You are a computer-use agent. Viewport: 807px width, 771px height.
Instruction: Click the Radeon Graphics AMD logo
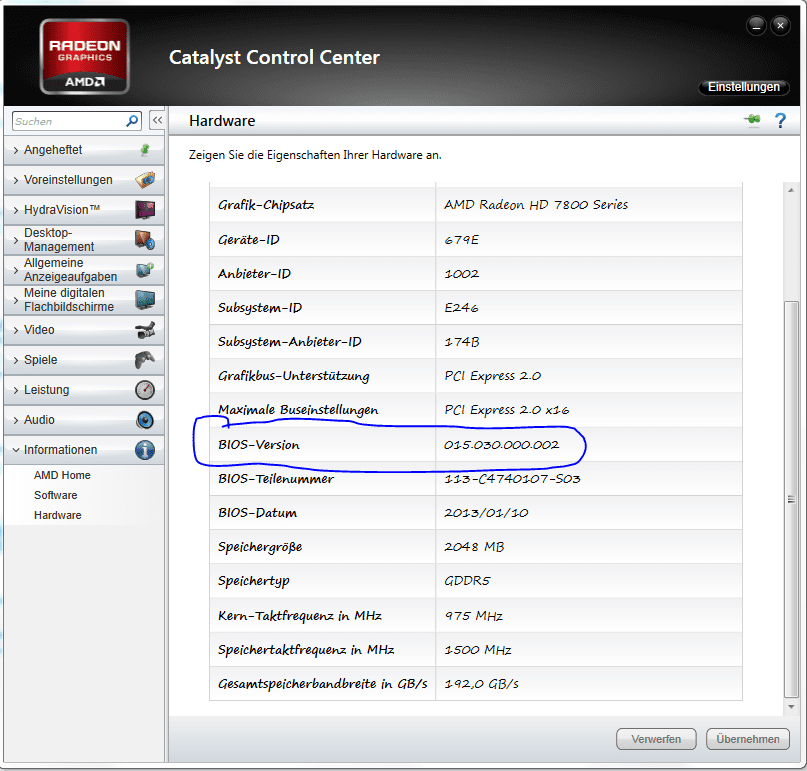[84, 57]
